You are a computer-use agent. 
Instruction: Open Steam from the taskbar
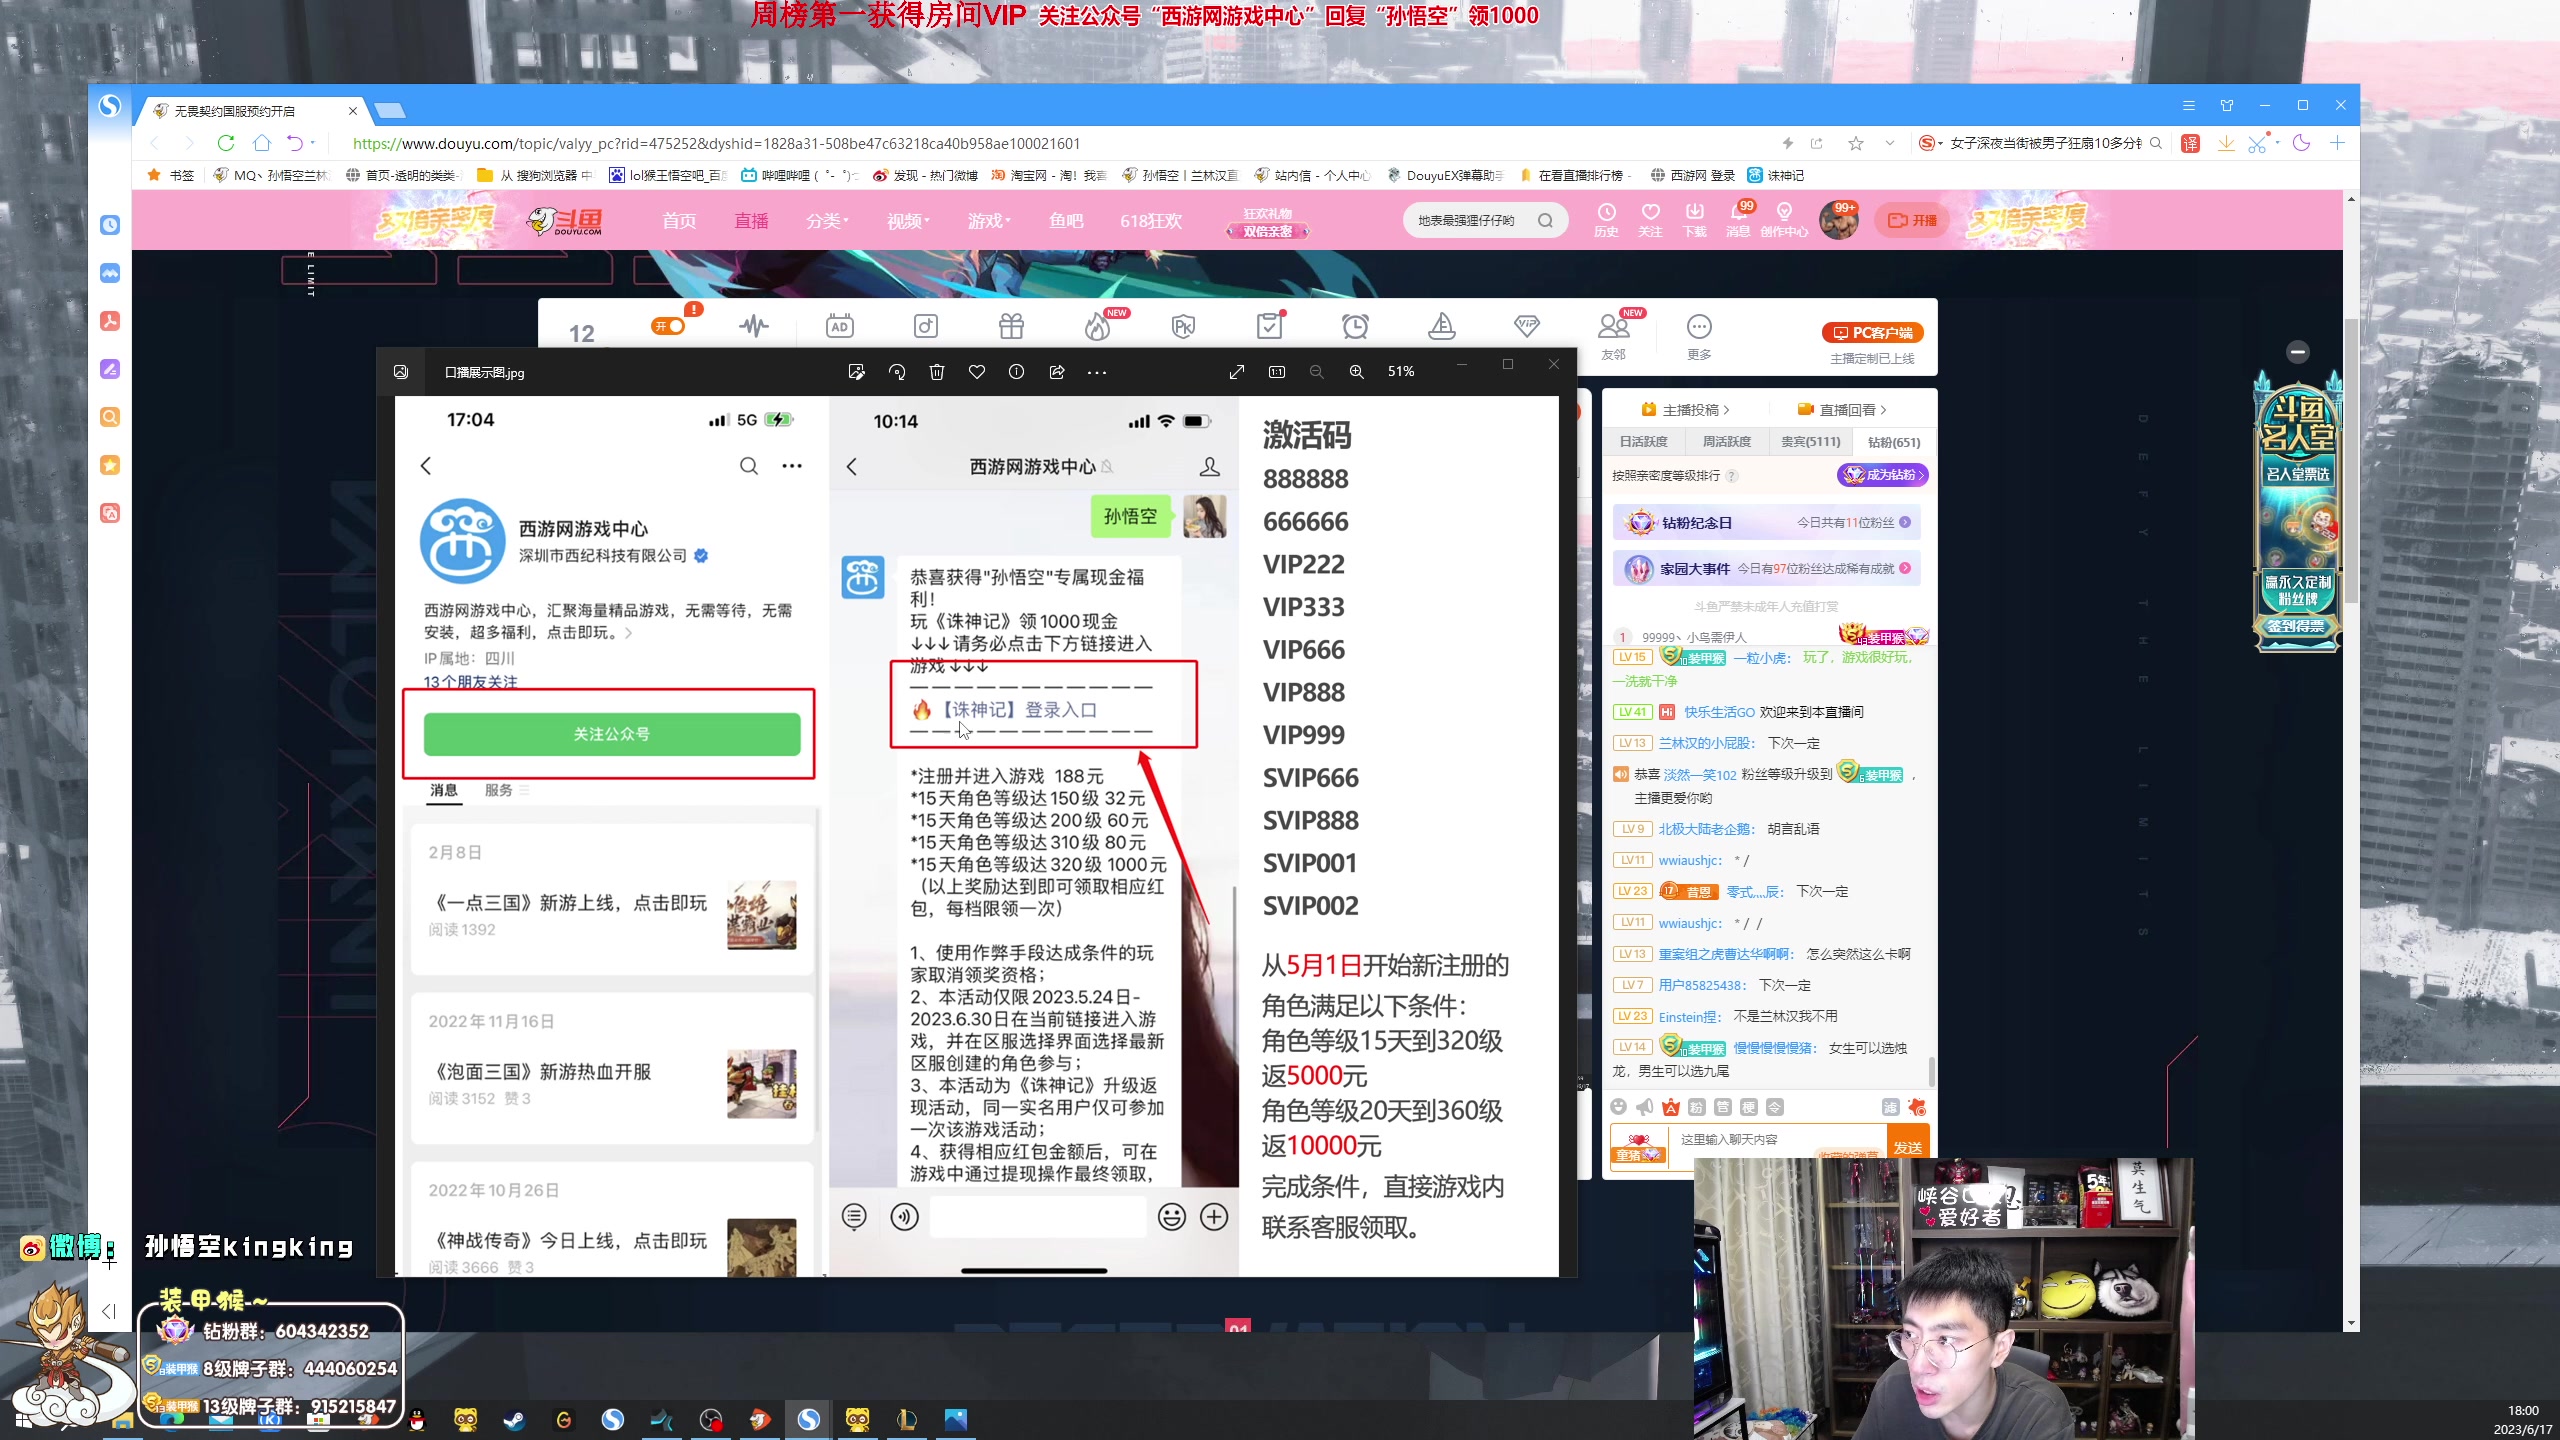point(514,1420)
